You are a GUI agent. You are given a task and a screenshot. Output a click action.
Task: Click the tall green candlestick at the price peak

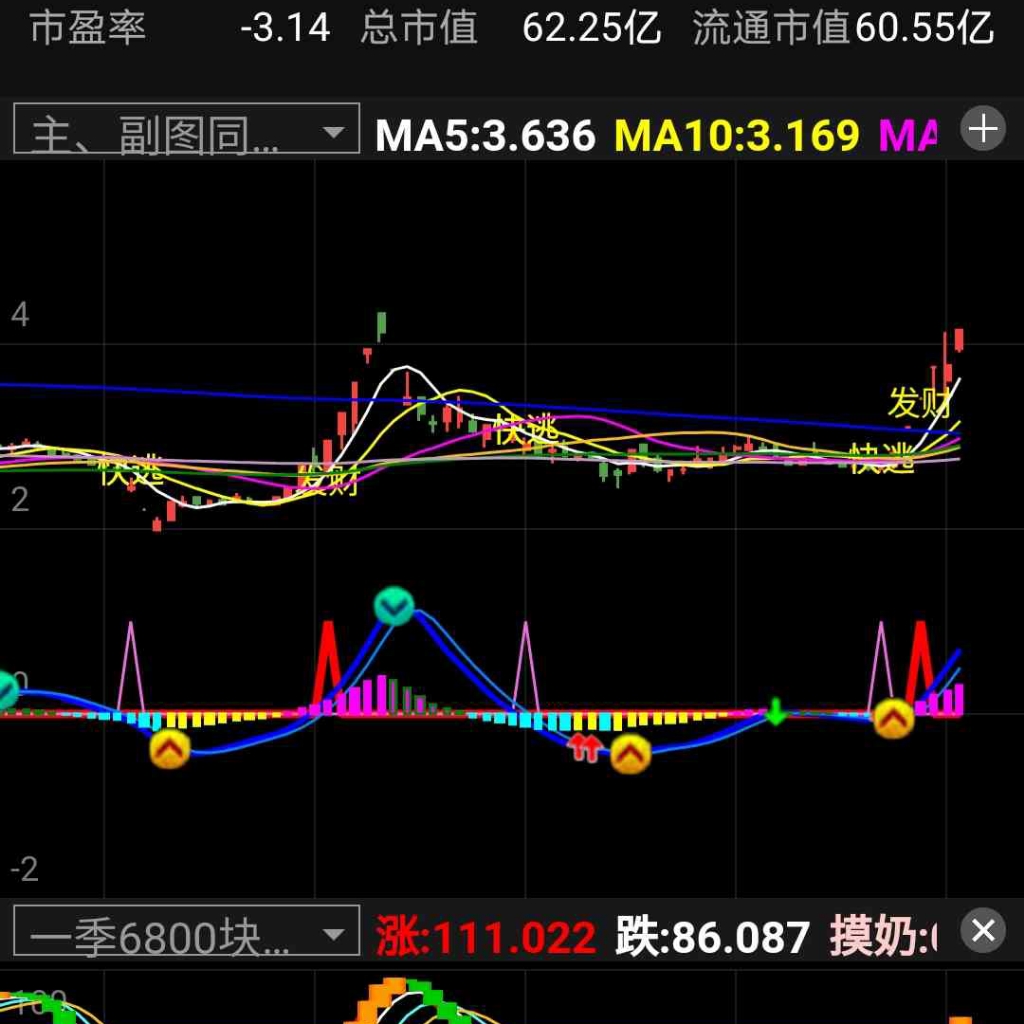[381, 324]
